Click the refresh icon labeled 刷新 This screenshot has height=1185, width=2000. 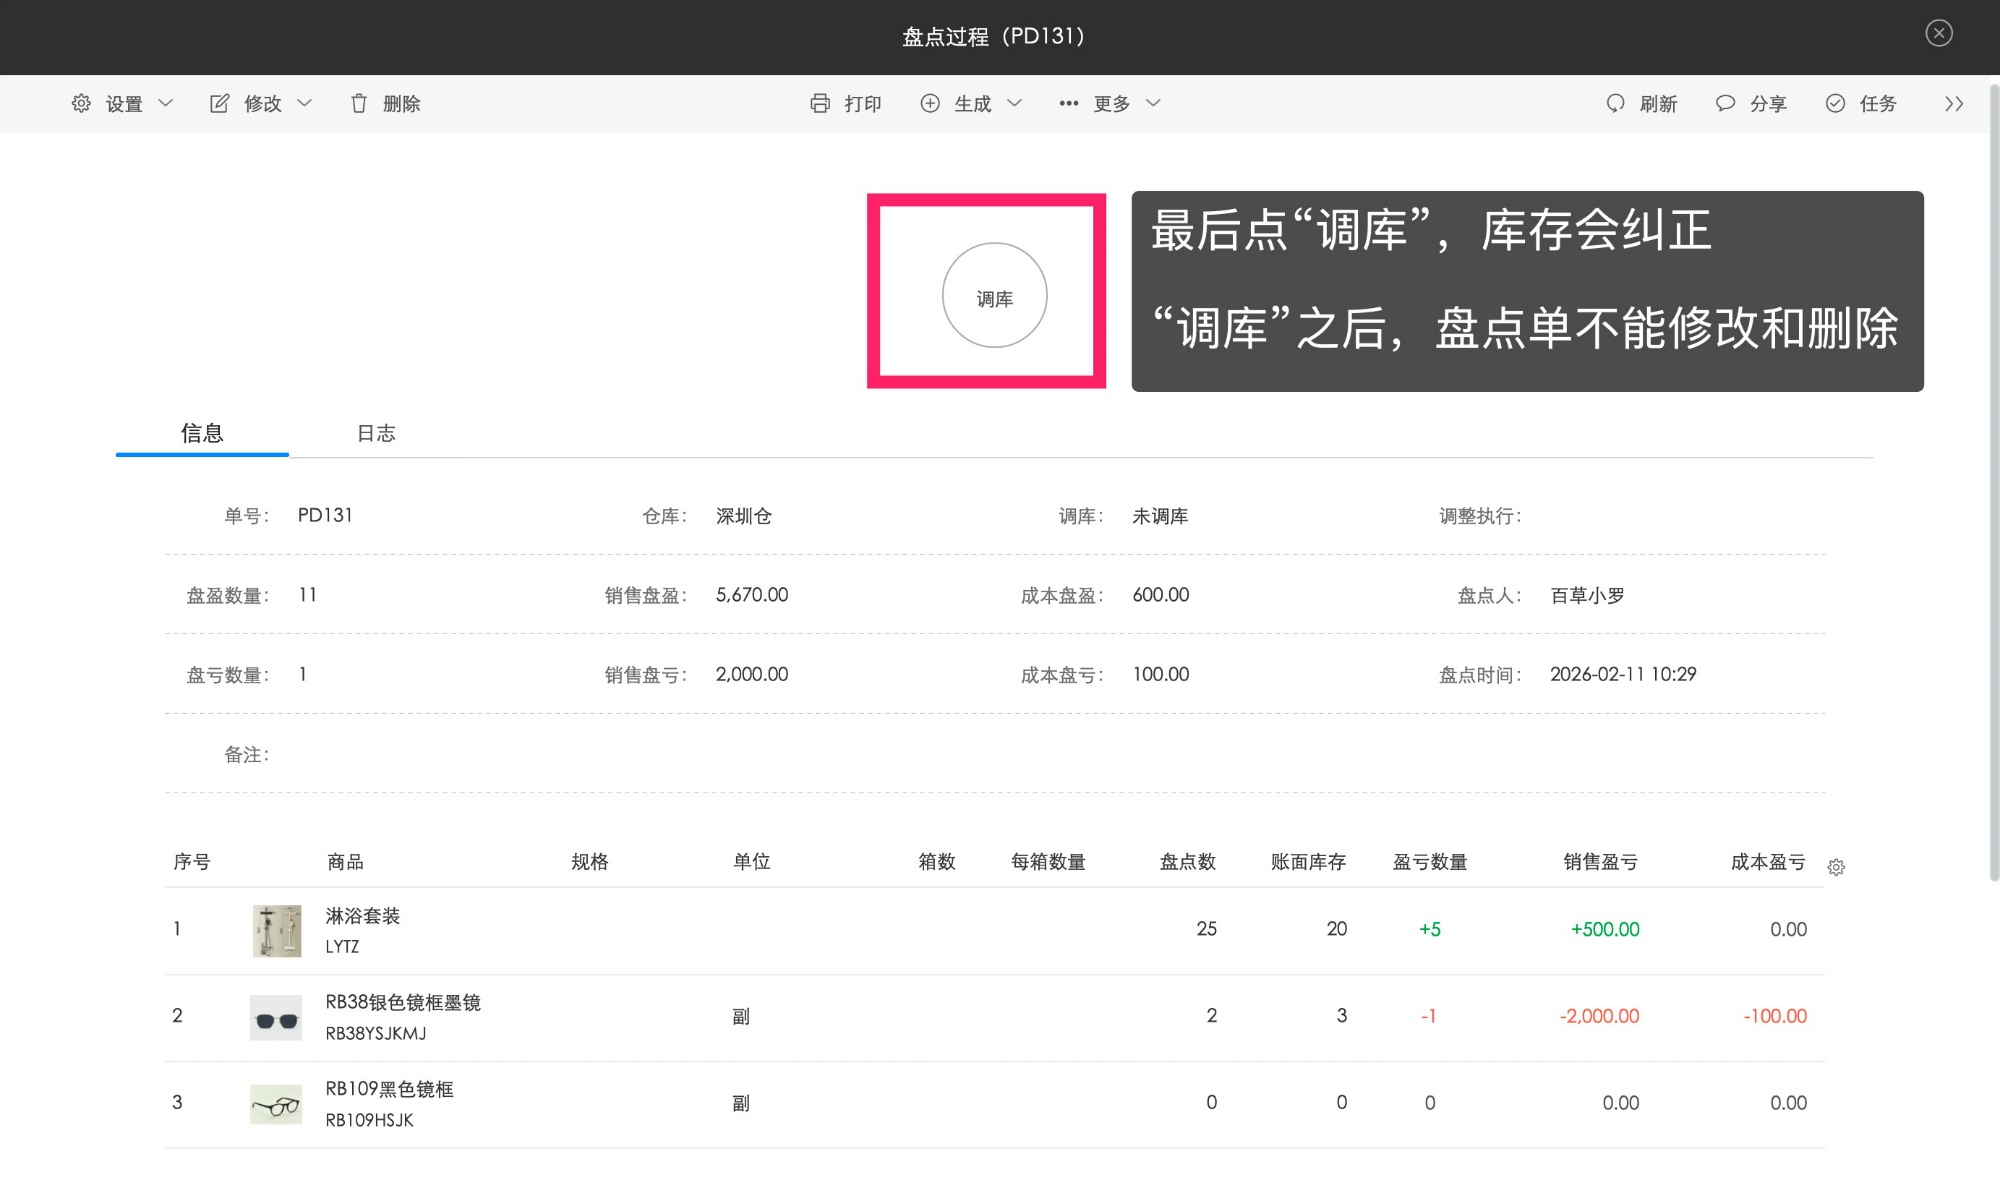(x=1615, y=103)
